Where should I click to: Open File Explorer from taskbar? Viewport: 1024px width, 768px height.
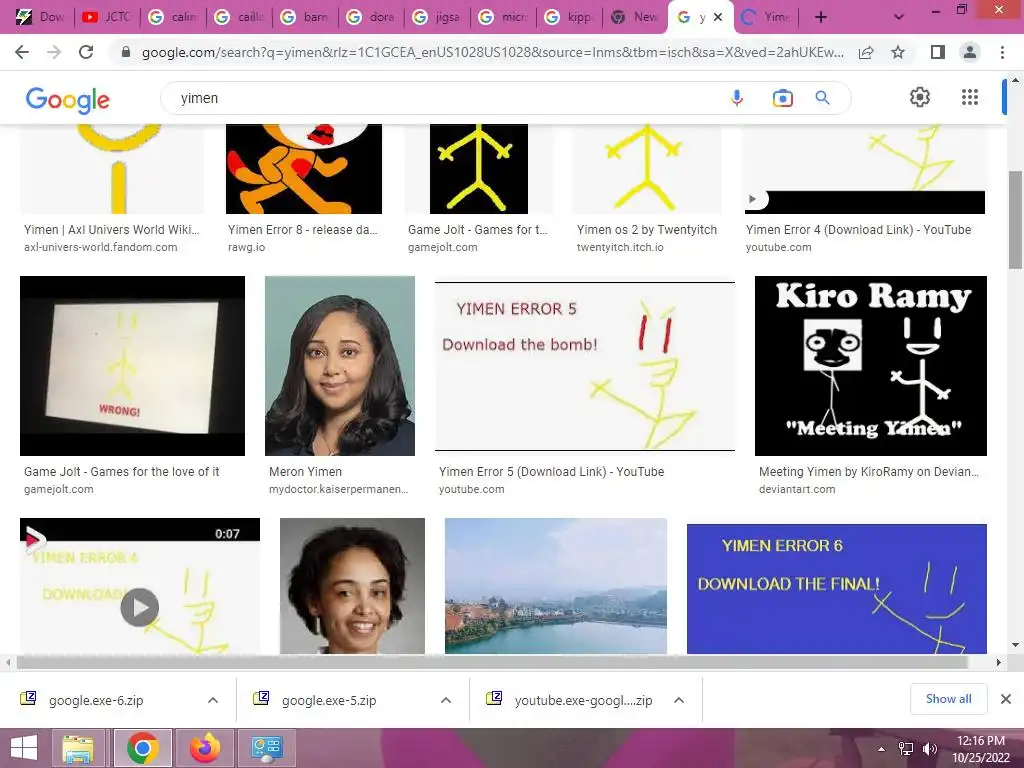(78, 748)
